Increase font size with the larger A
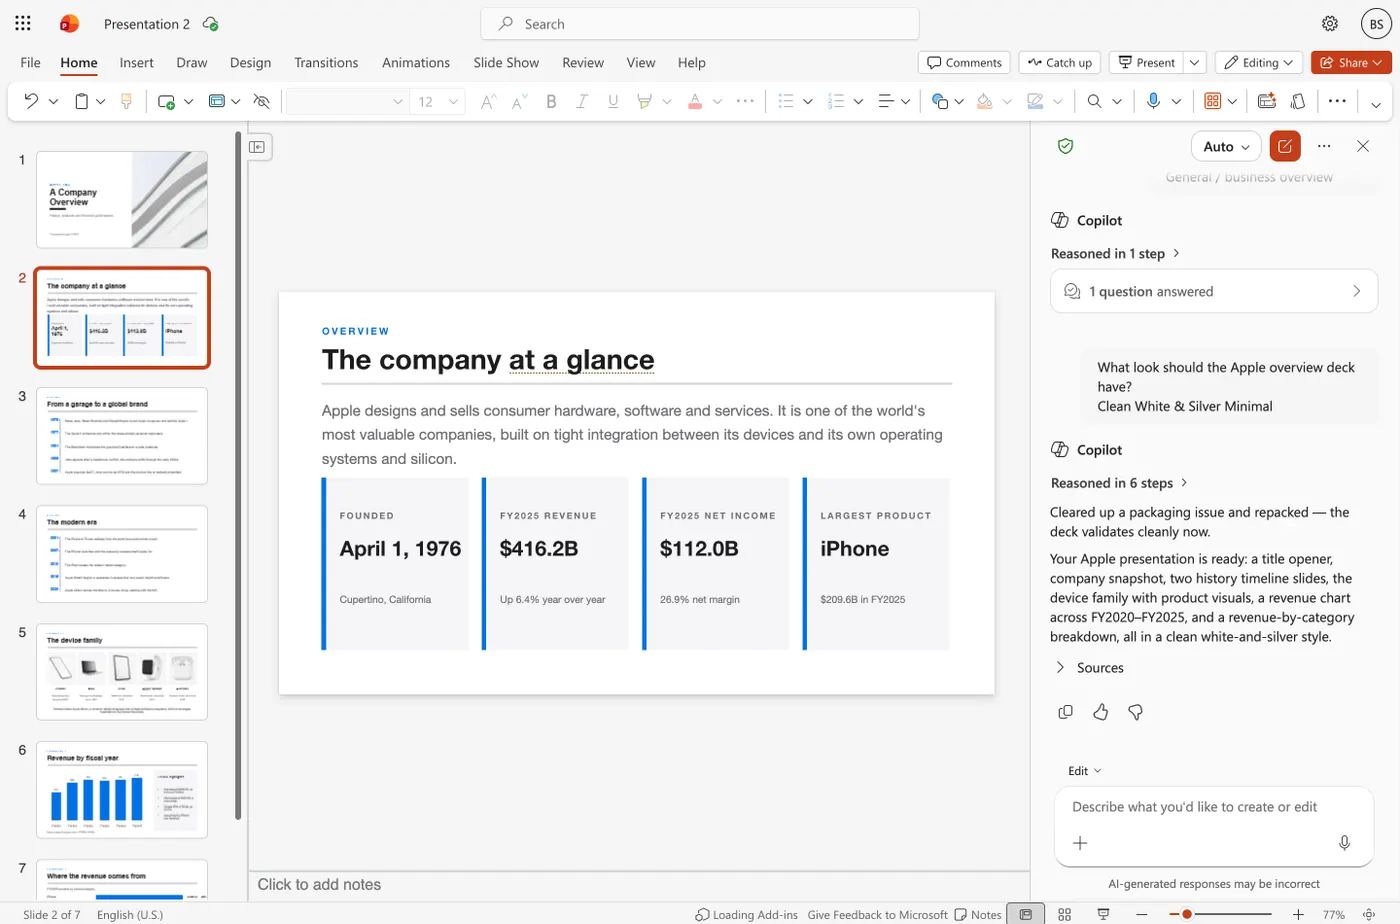 click(x=488, y=101)
